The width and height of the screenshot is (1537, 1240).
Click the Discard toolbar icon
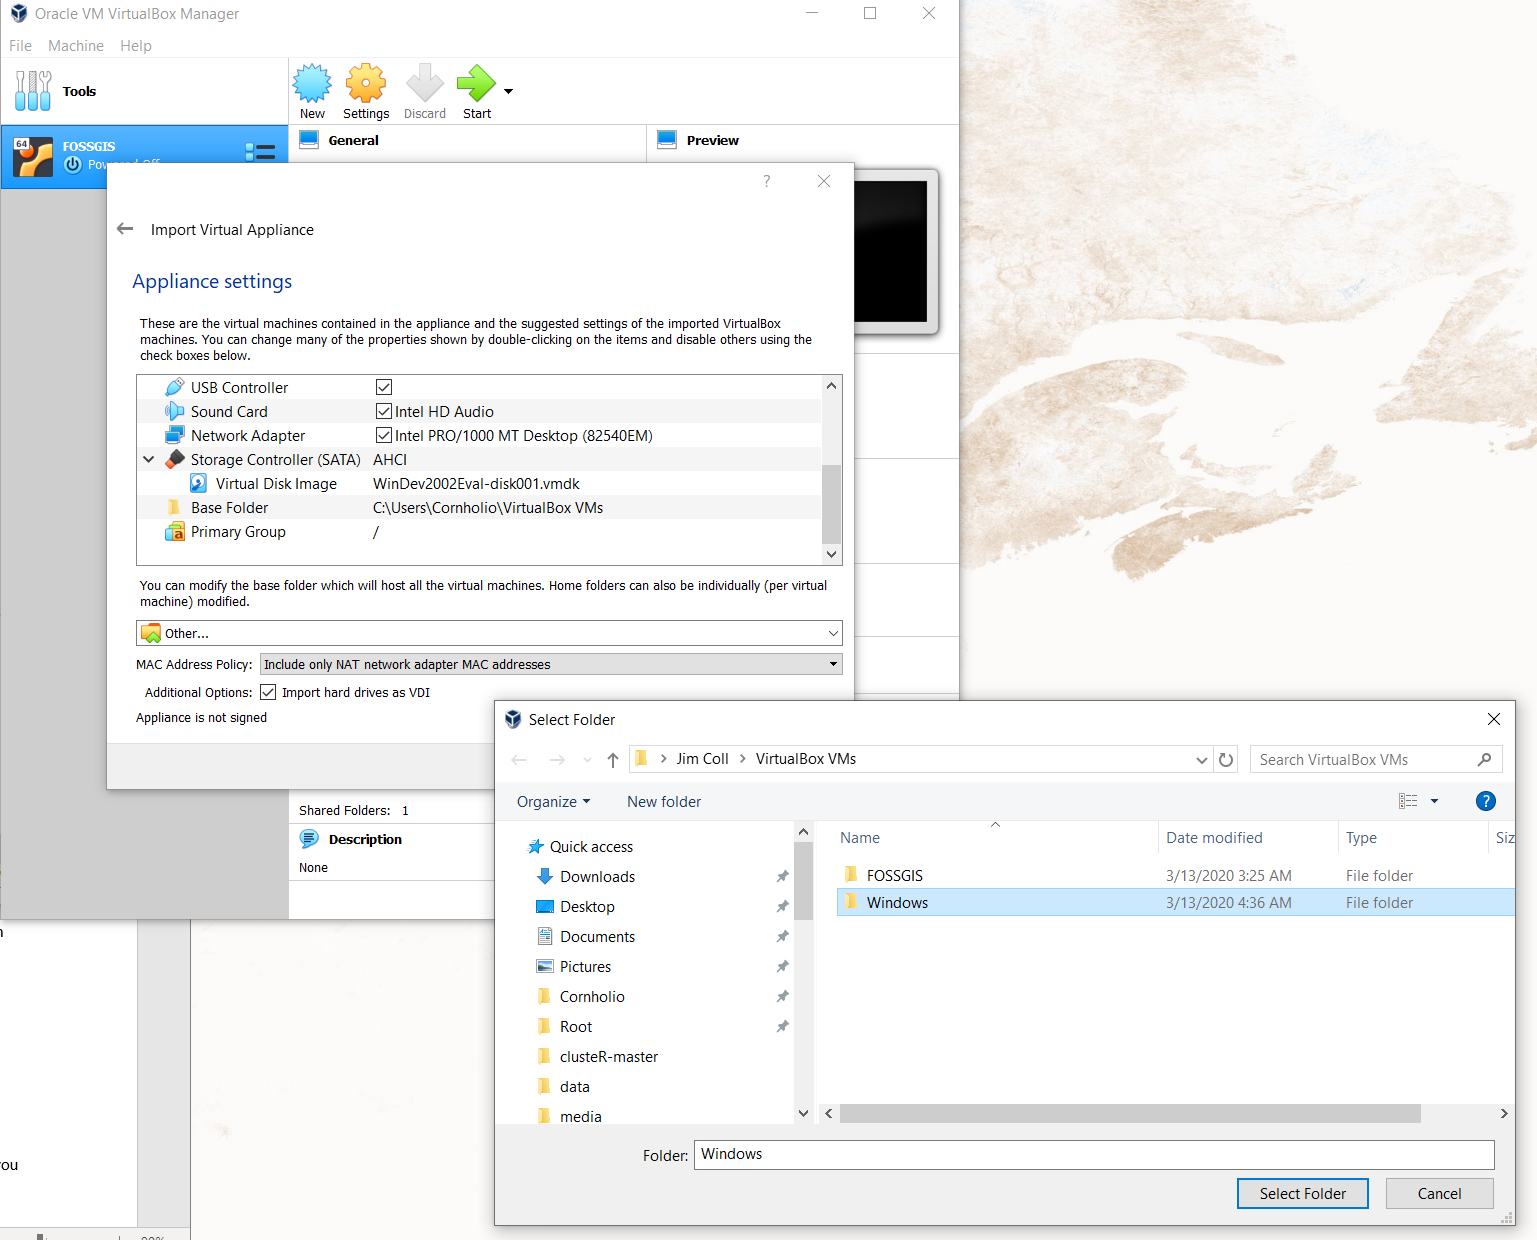click(425, 84)
